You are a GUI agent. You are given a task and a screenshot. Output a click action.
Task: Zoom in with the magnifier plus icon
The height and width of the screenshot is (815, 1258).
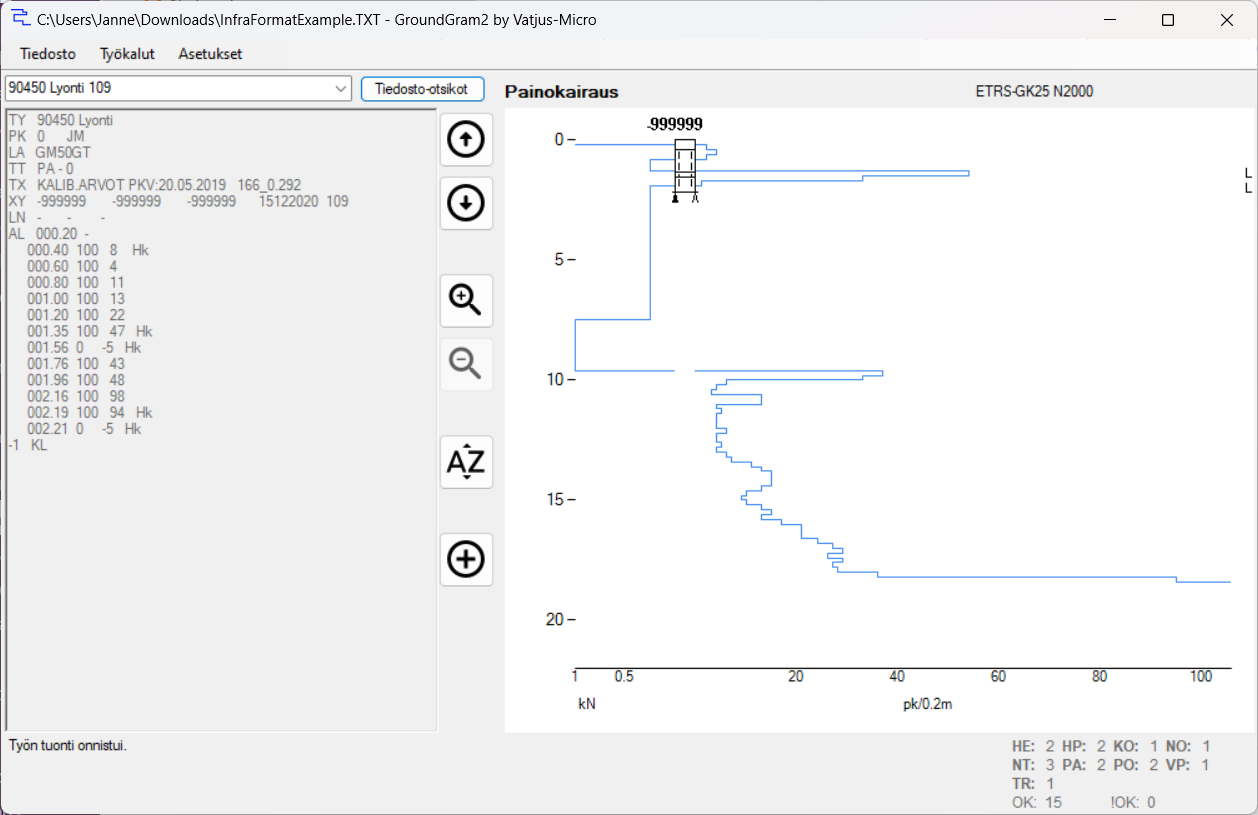(466, 300)
